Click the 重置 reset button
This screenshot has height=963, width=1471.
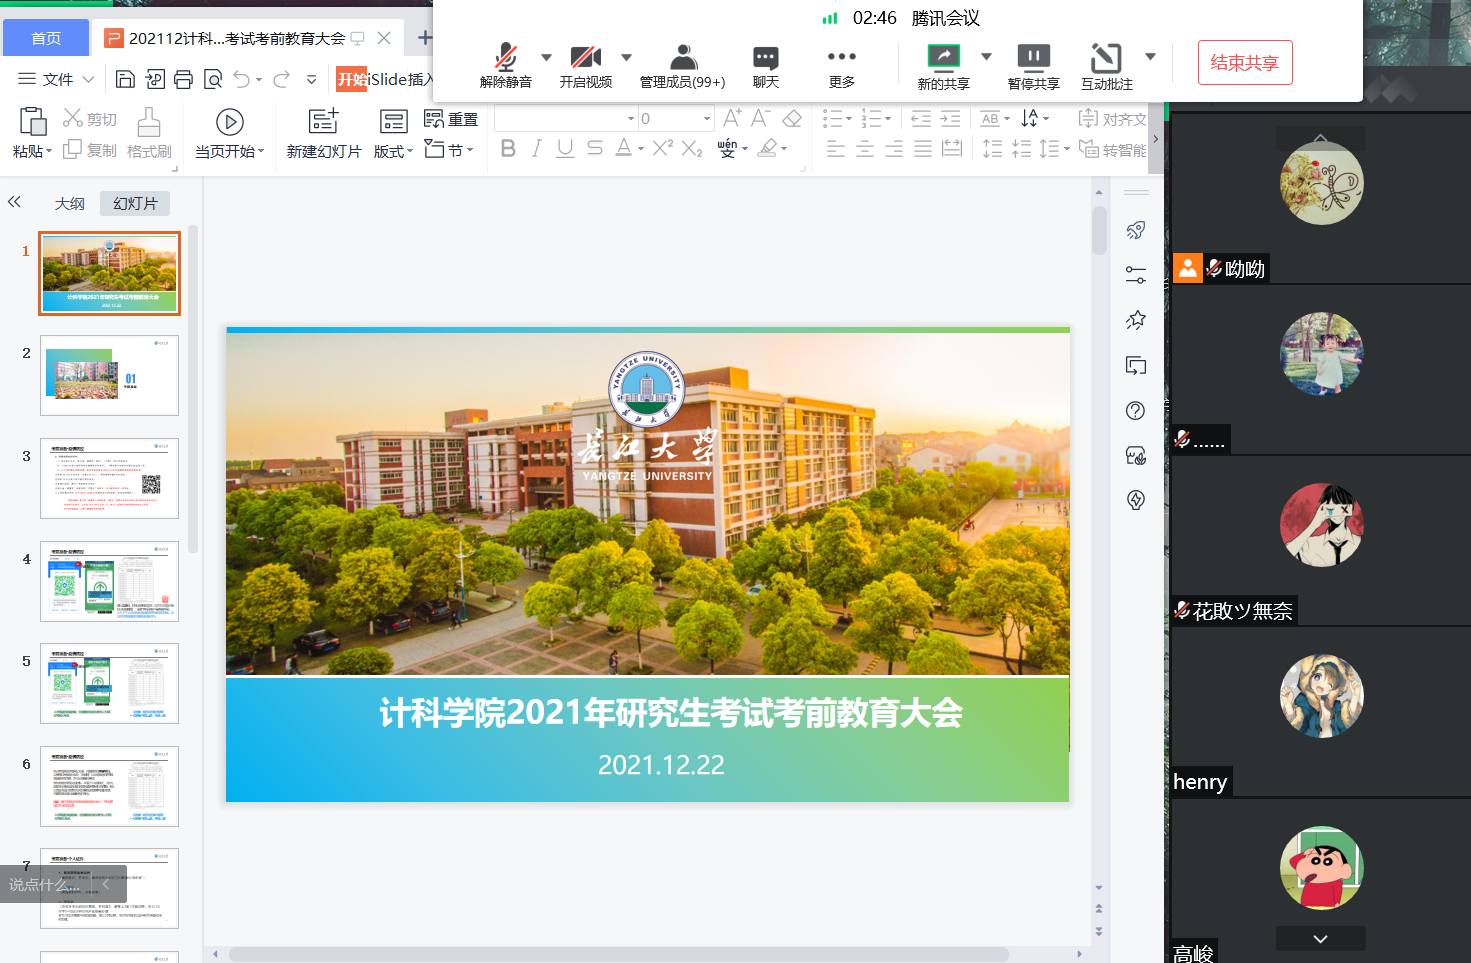pyautogui.click(x=452, y=119)
